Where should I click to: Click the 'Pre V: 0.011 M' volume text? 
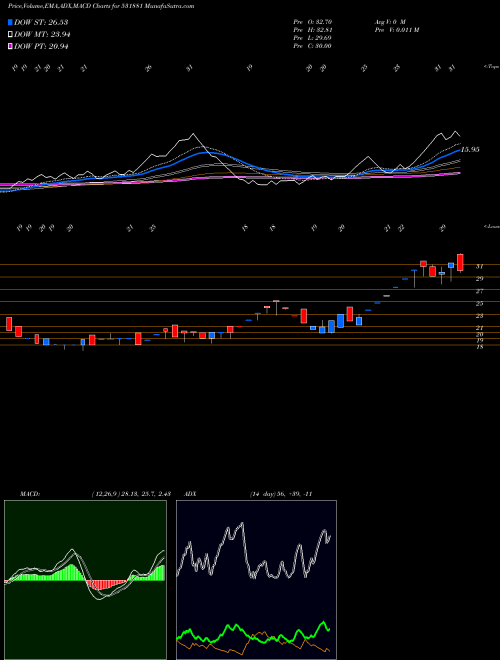click(x=396, y=30)
